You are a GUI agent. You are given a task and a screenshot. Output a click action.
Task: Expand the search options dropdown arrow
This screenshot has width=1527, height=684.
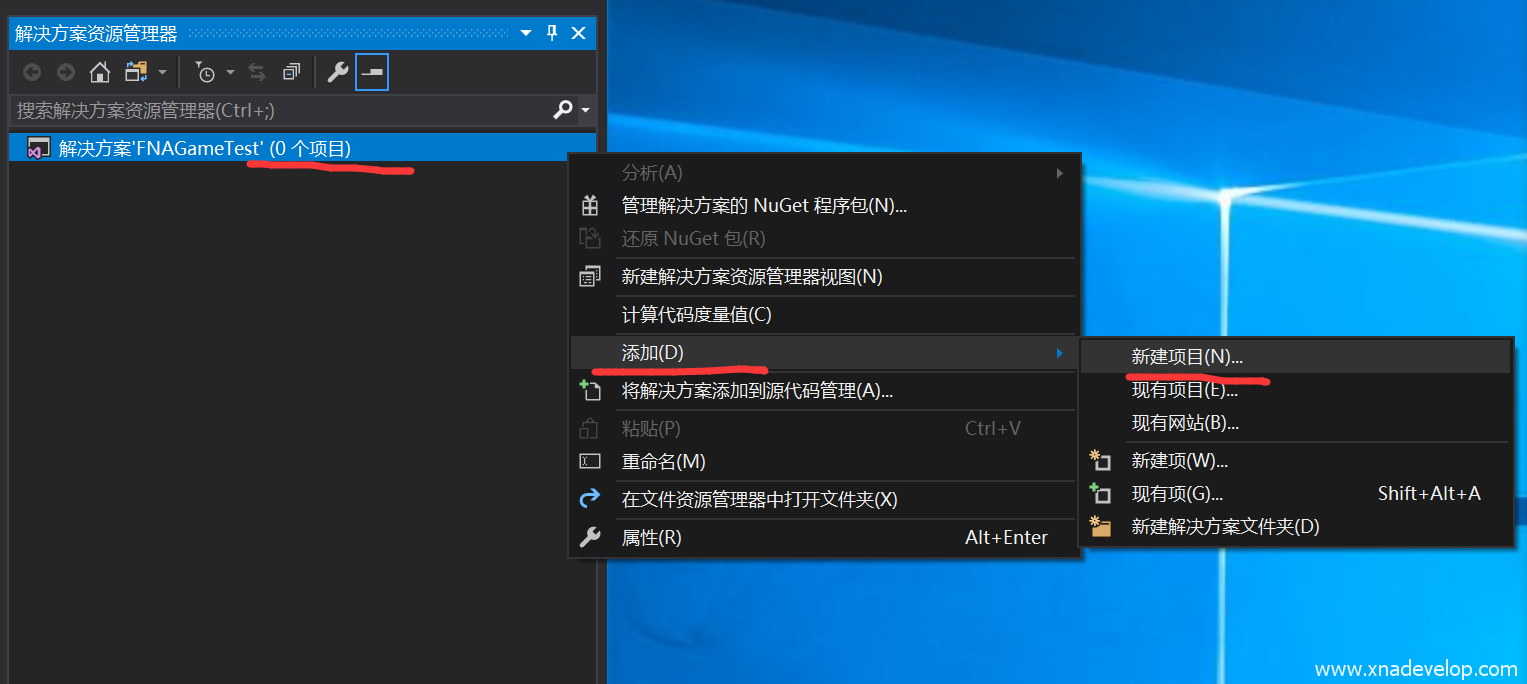585,110
